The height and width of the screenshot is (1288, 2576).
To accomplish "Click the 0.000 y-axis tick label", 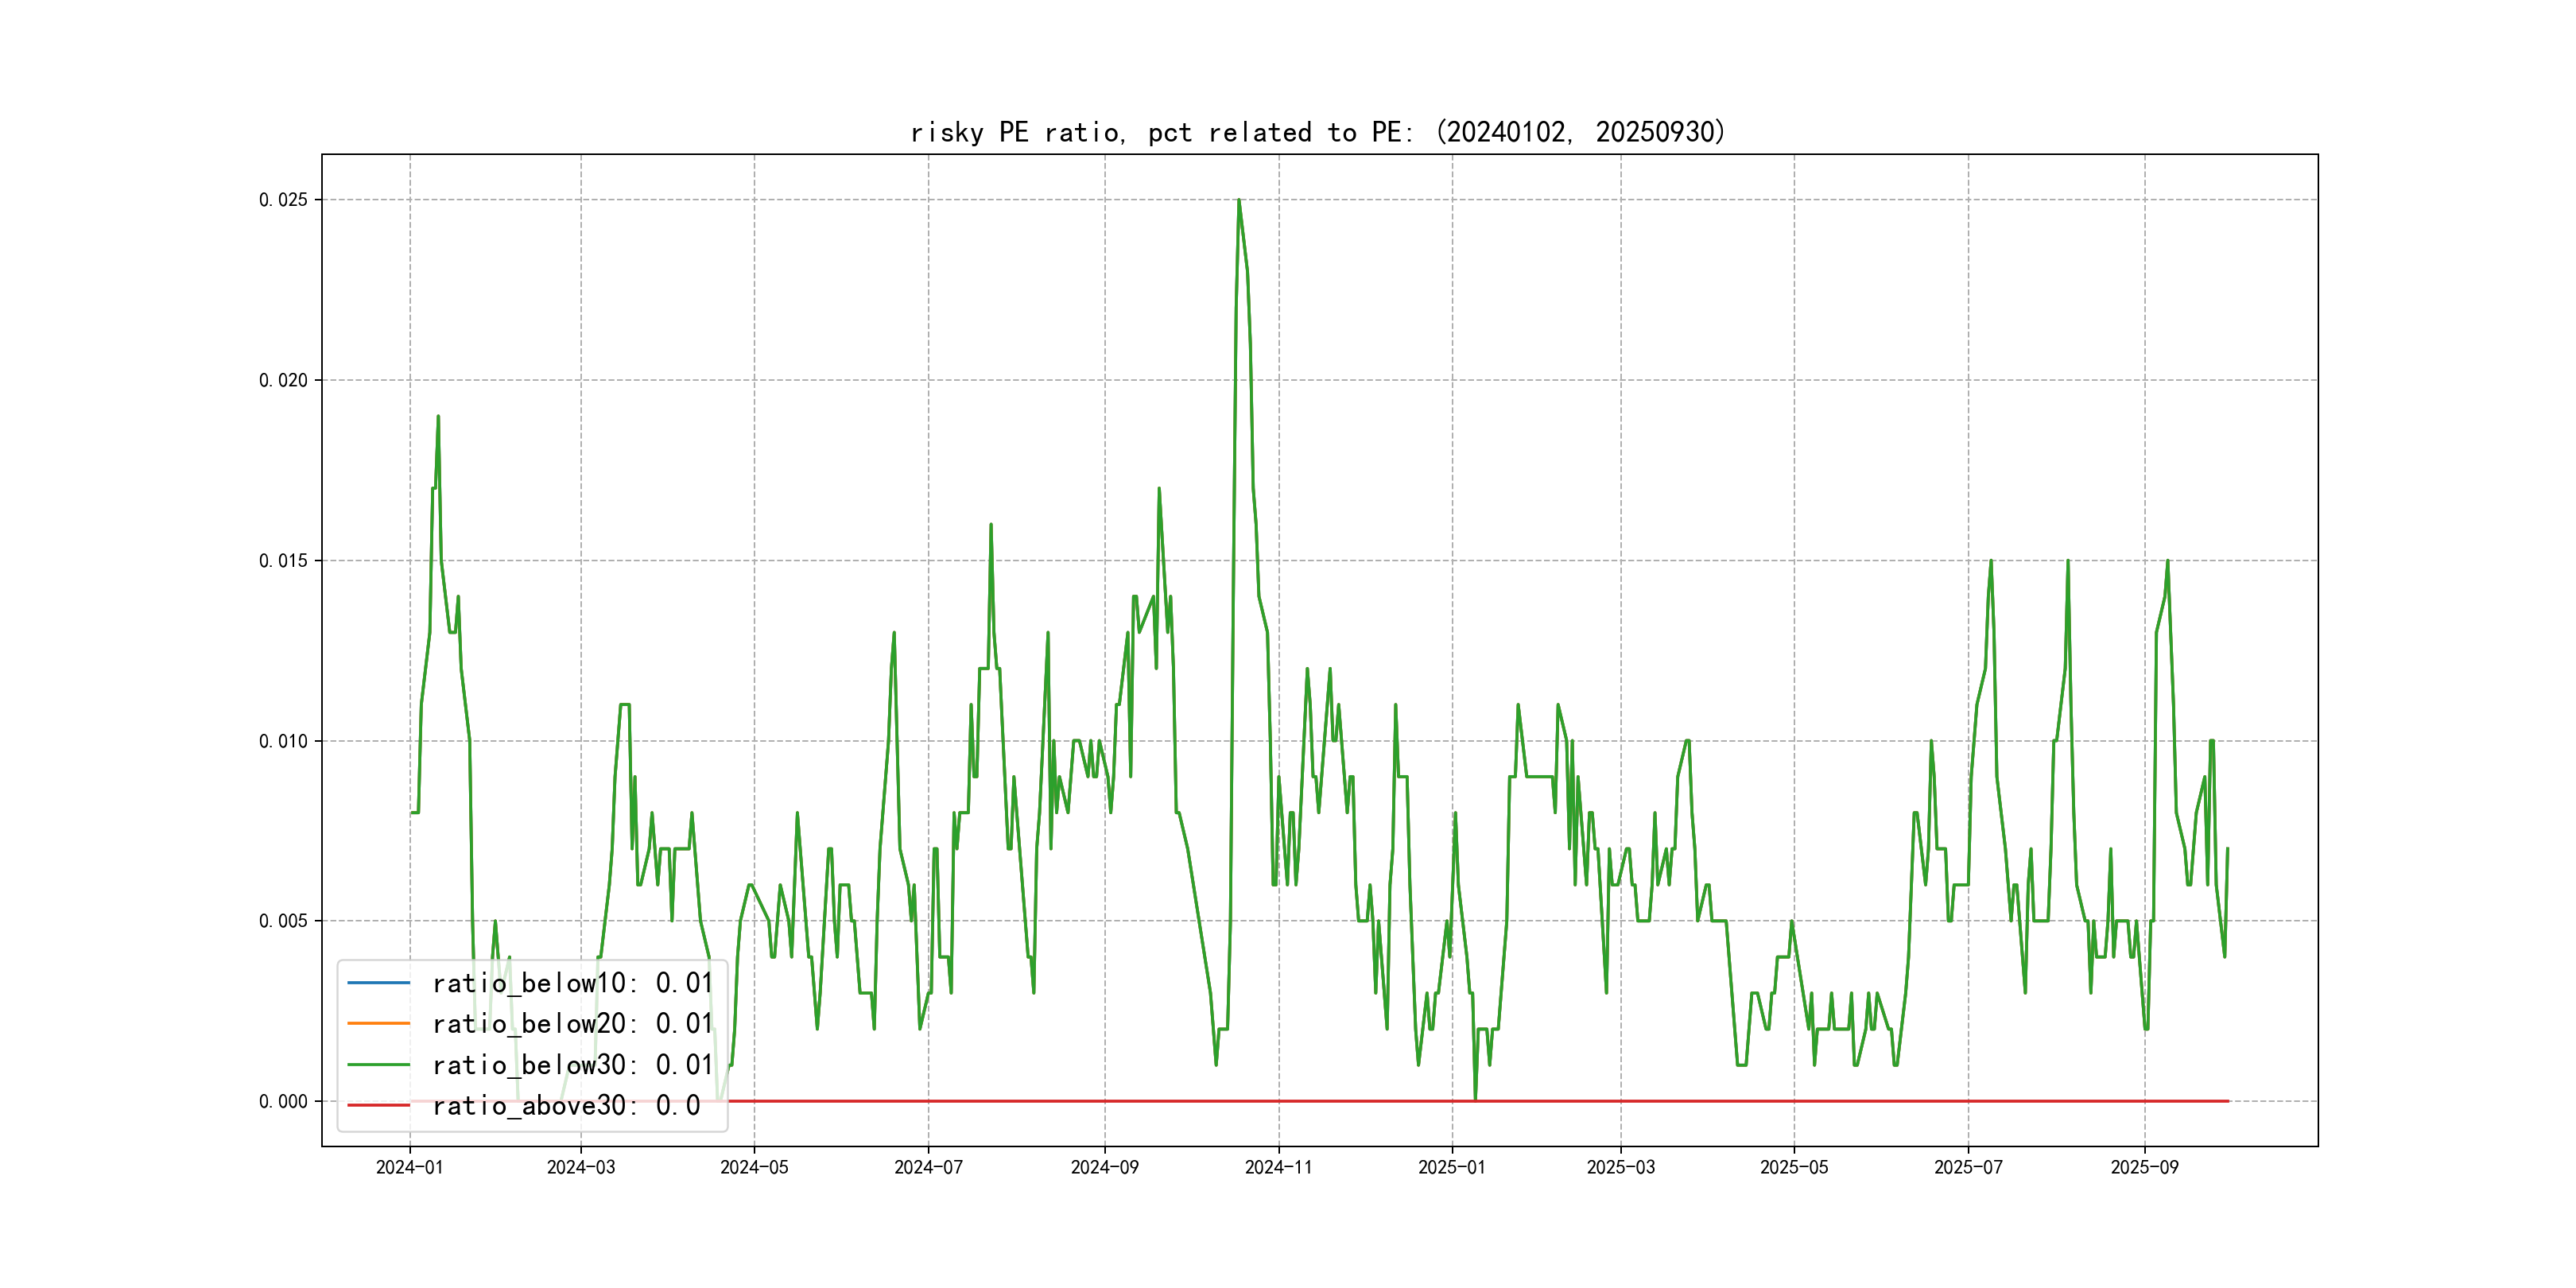I will coord(283,1102).
